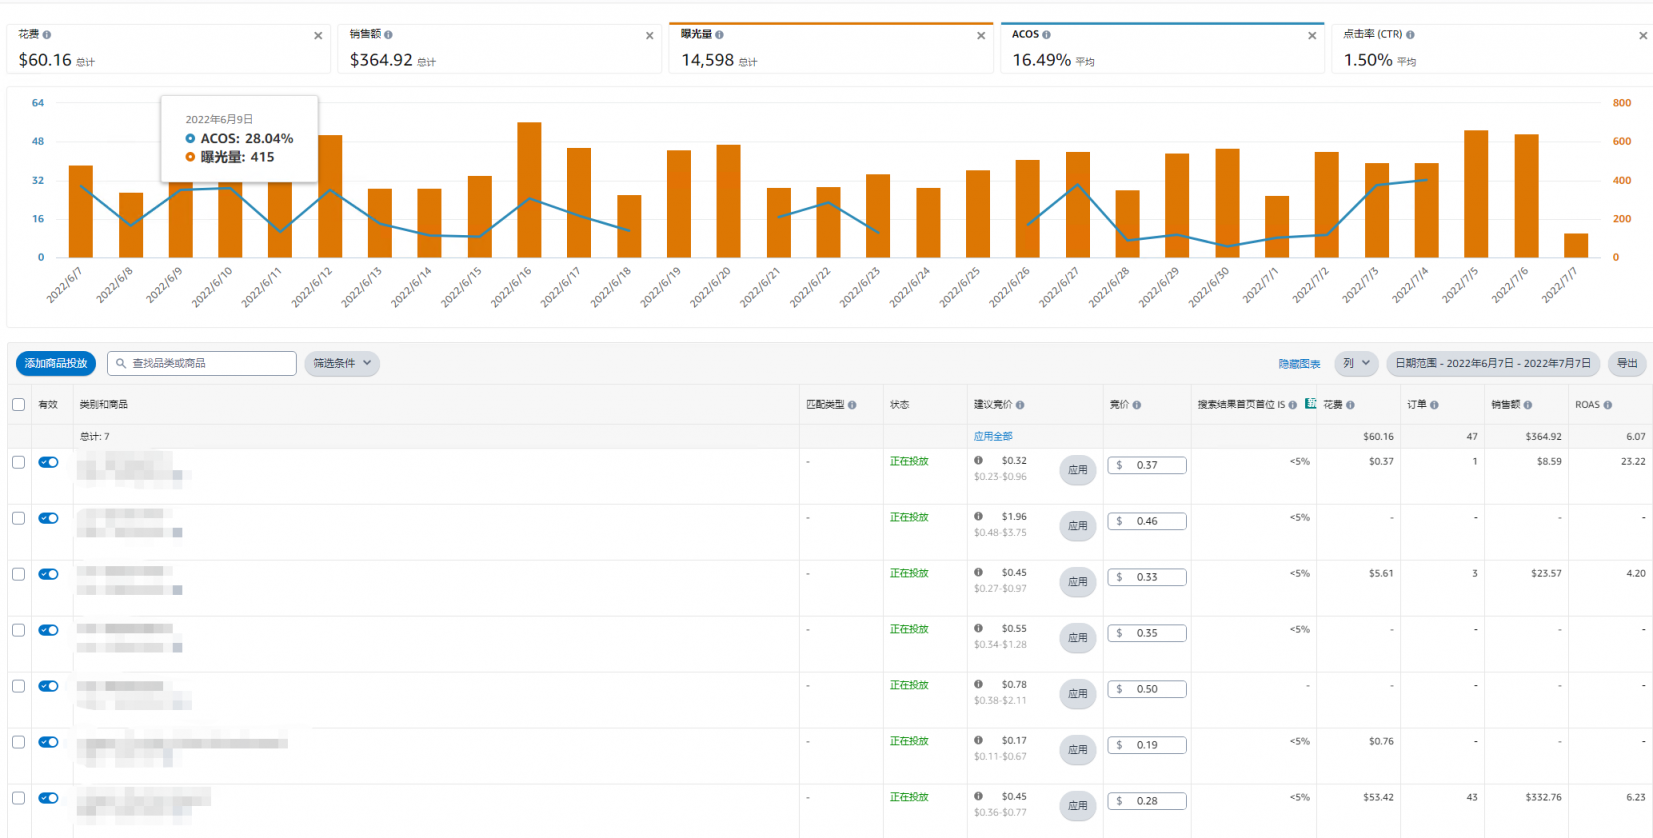The image size is (1653, 838).
Task: Select the ACOS 16.49% metric card
Action: [1162, 49]
